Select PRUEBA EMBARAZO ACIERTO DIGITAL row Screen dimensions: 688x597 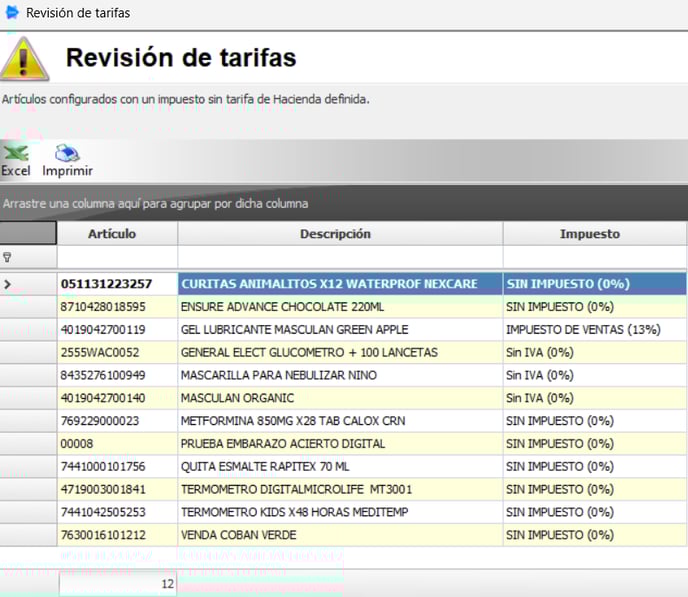pyautogui.click(x=340, y=443)
